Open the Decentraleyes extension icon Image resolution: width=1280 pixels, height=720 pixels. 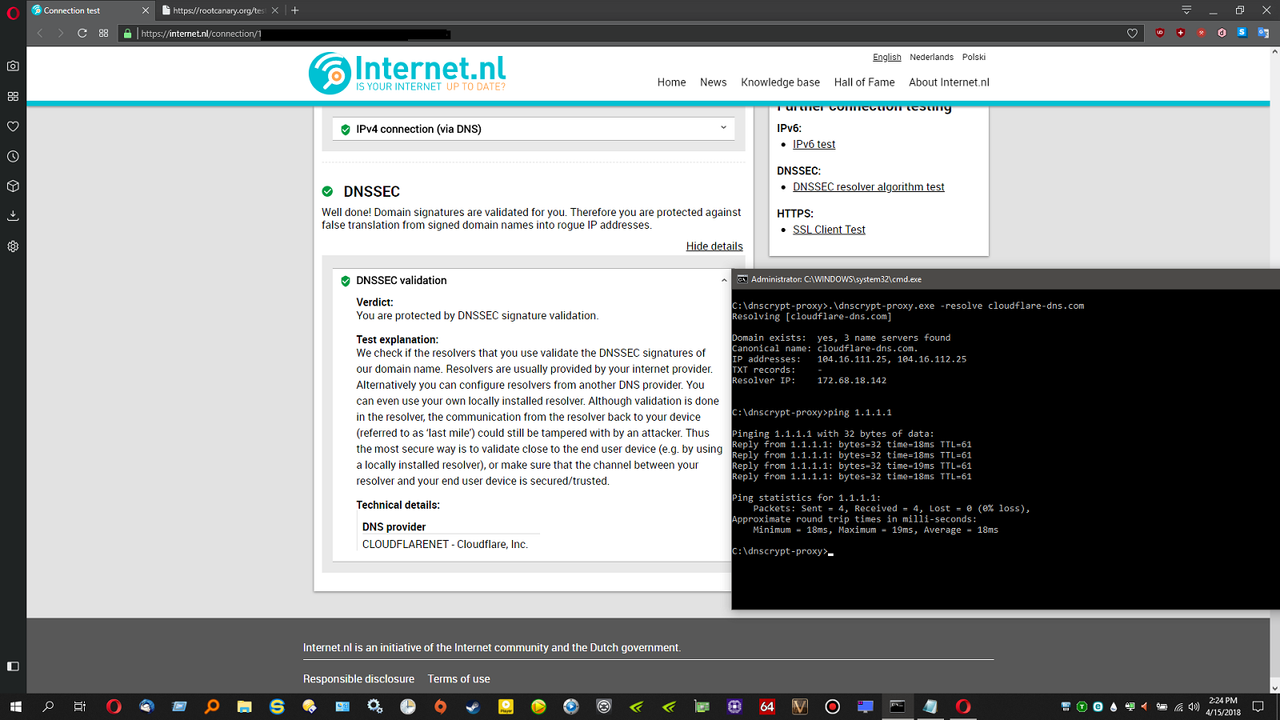(x=1222, y=32)
